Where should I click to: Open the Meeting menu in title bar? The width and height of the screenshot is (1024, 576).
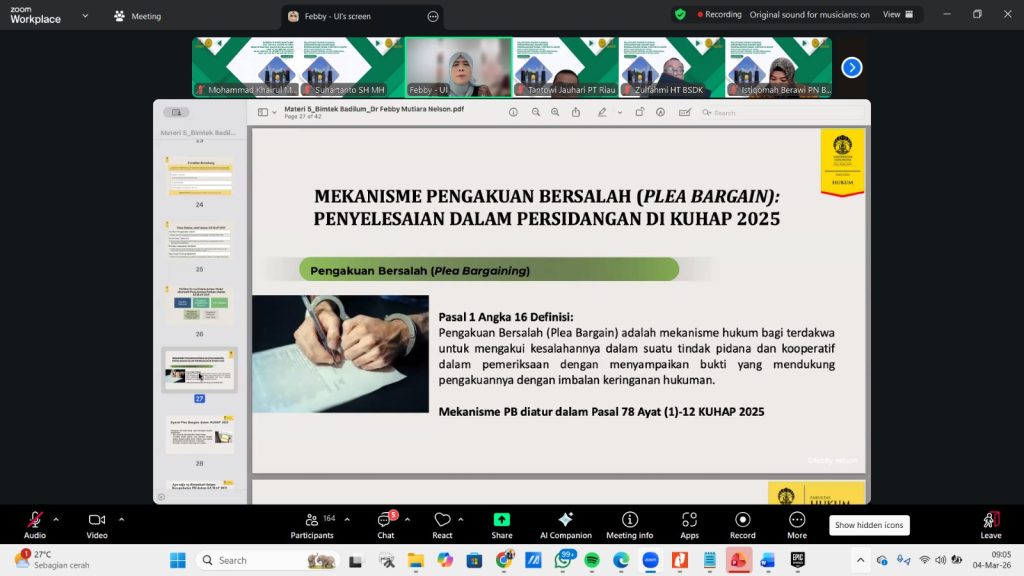[138, 16]
